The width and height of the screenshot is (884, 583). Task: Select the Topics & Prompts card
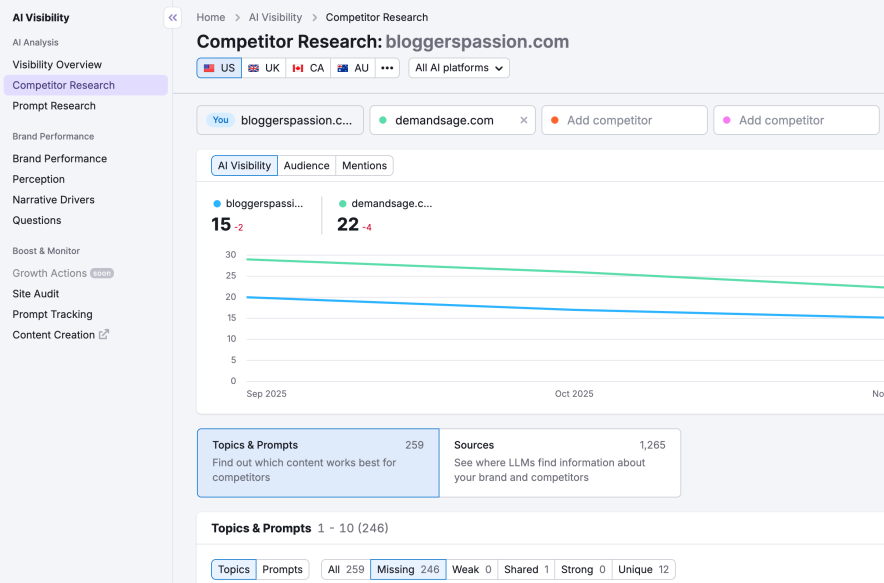[x=317, y=462]
